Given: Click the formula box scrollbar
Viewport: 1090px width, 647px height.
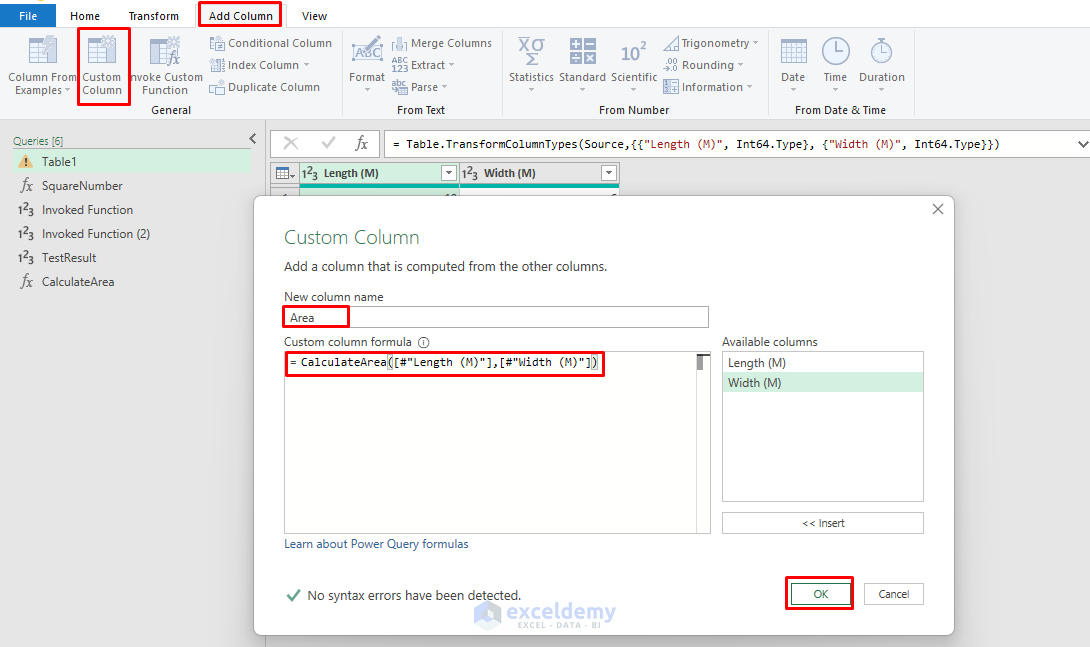Looking at the screenshot, I should (x=703, y=443).
